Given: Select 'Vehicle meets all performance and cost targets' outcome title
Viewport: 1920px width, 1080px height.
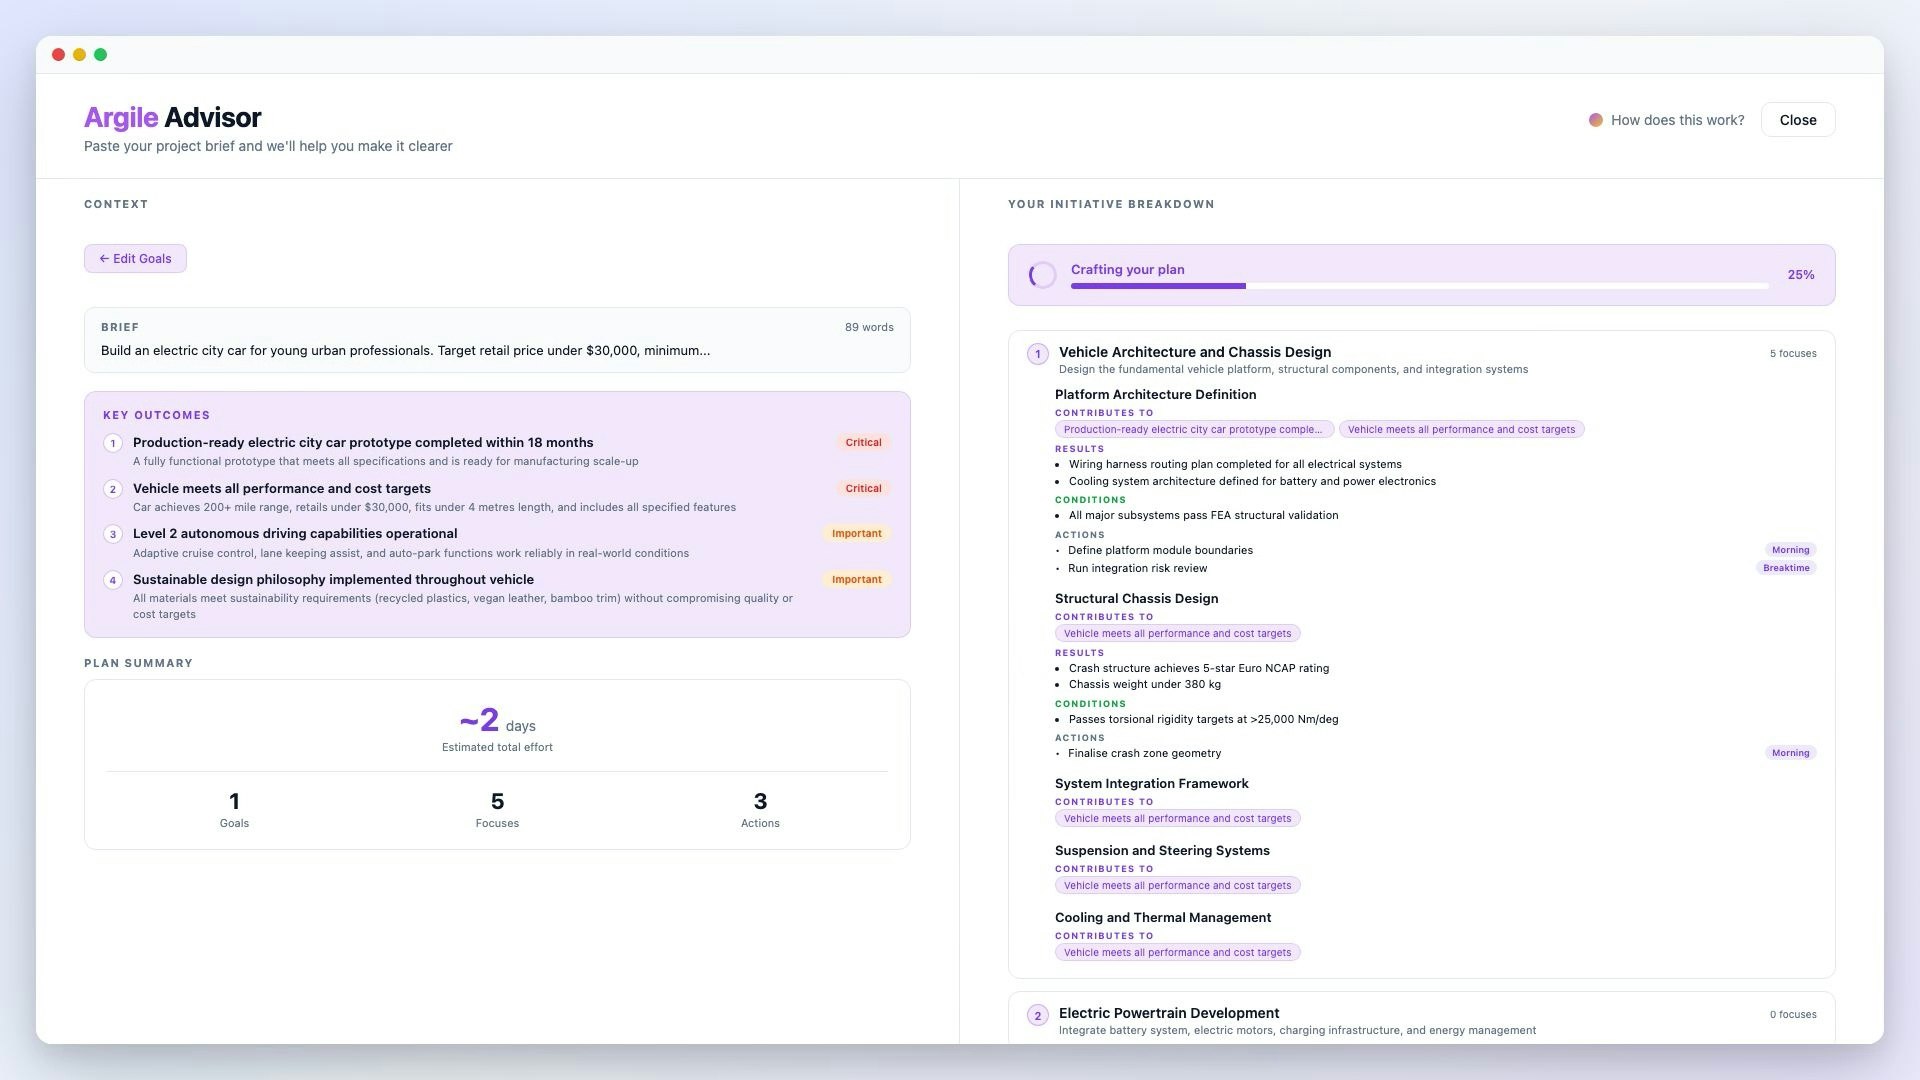Looking at the screenshot, I should (x=282, y=488).
